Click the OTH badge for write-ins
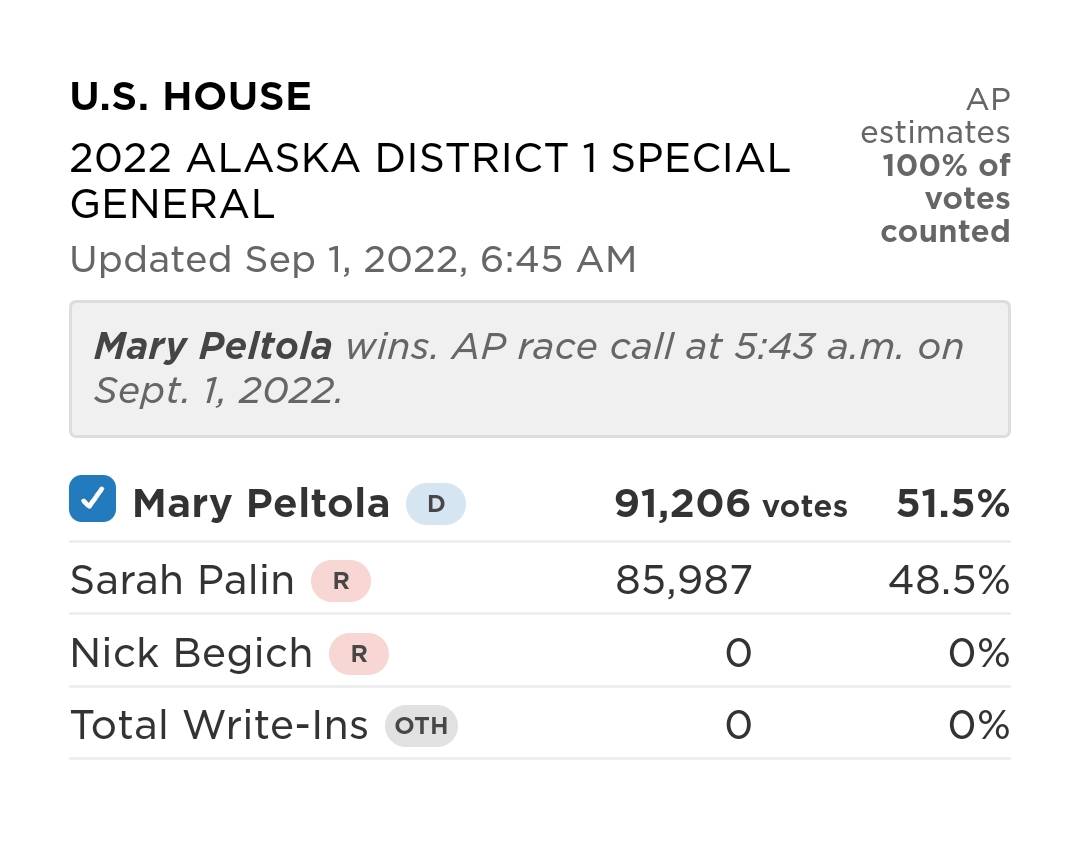 (x=421, y=726)
